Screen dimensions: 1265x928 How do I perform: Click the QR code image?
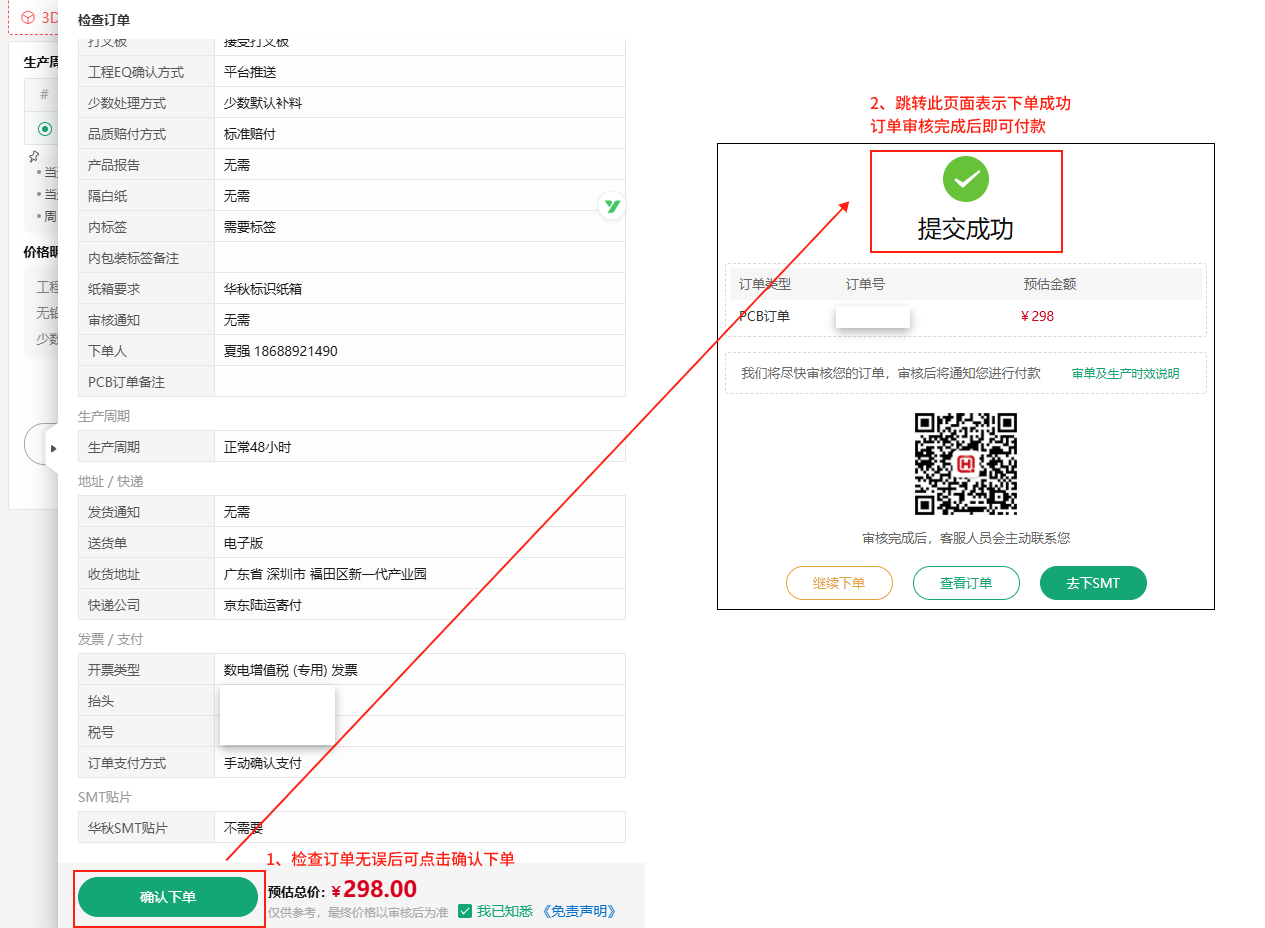tap(965, 463)
